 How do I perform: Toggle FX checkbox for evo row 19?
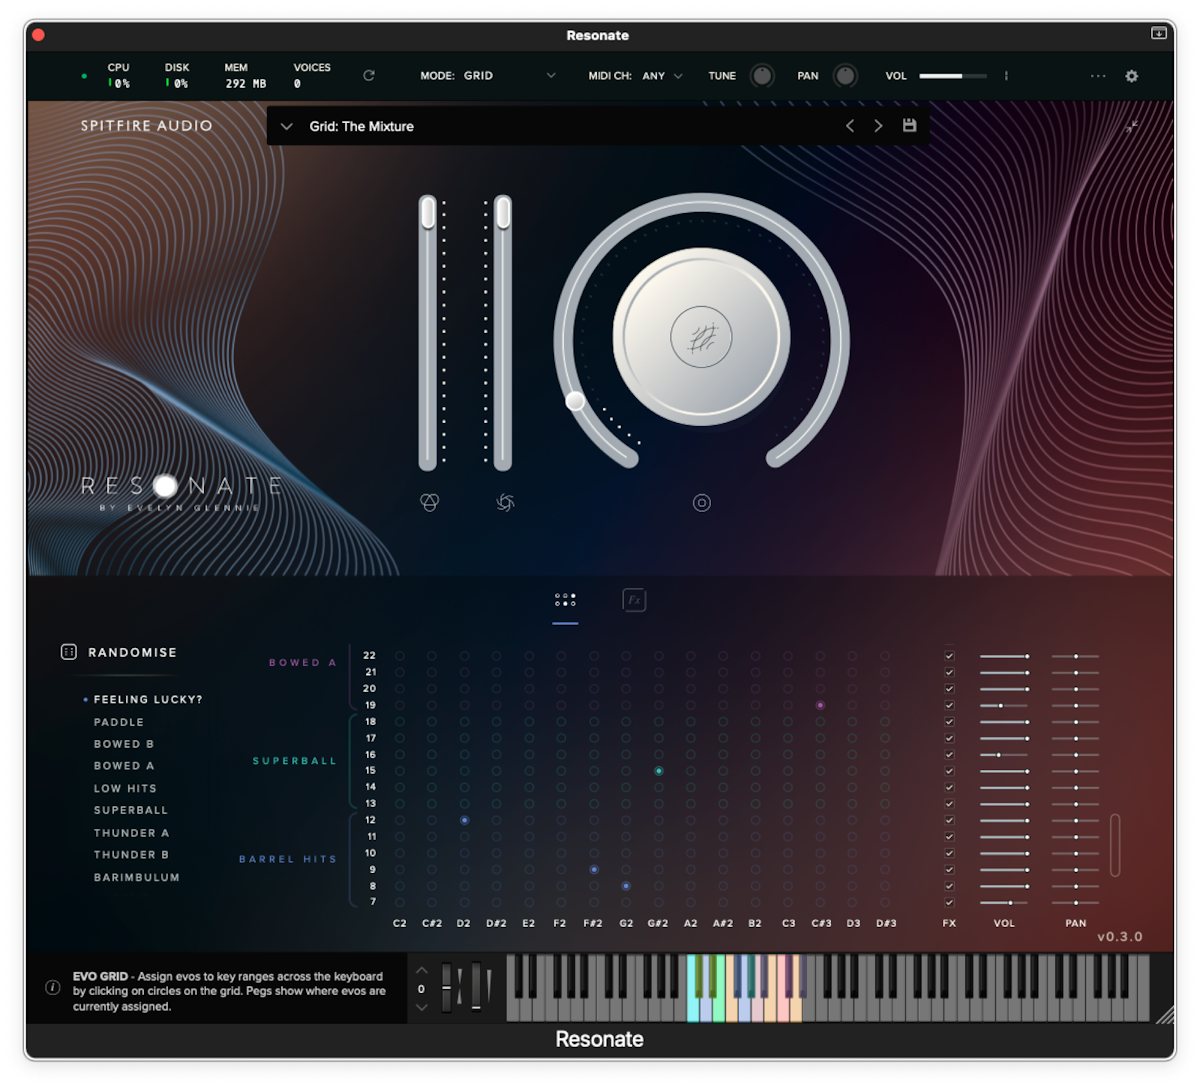(x=949, y=705)
